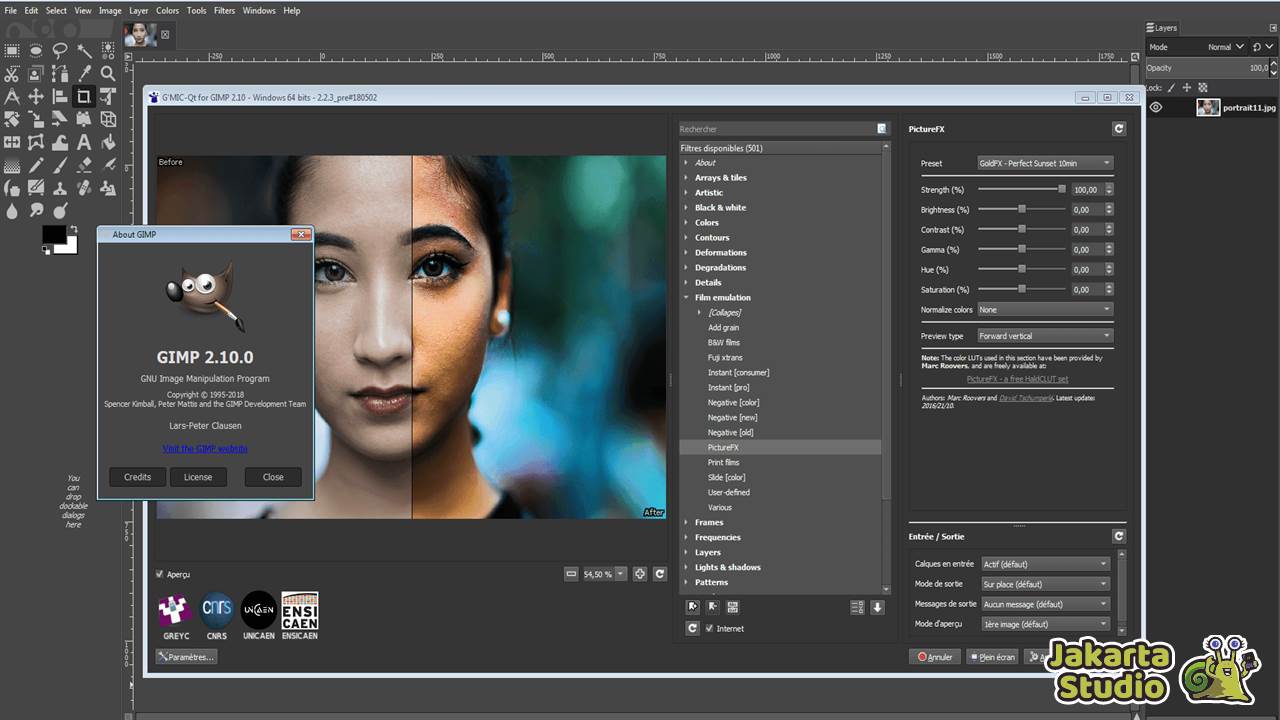Open the Preview type dropdown

pos(1044,336)
